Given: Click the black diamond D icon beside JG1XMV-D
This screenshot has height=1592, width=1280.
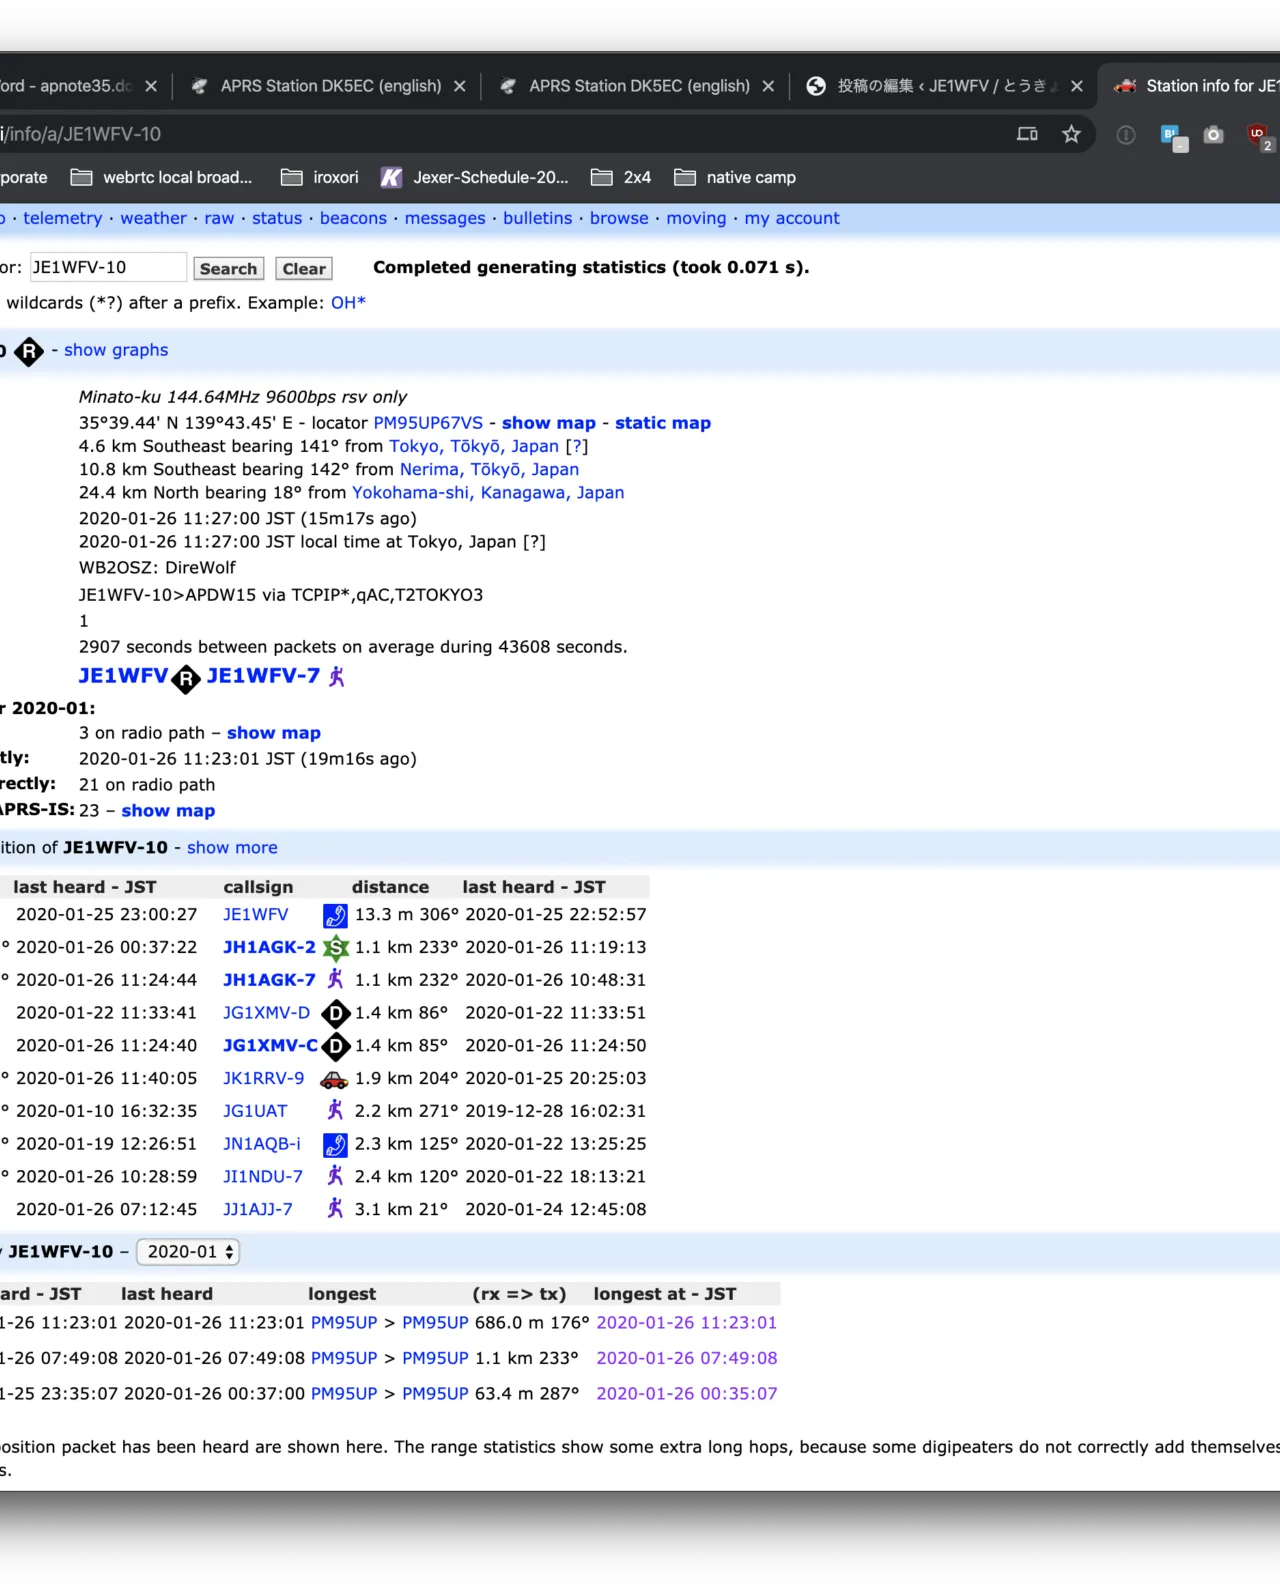Looking at the screenshot, I should pyautogui.click(x=336, y=1013).
